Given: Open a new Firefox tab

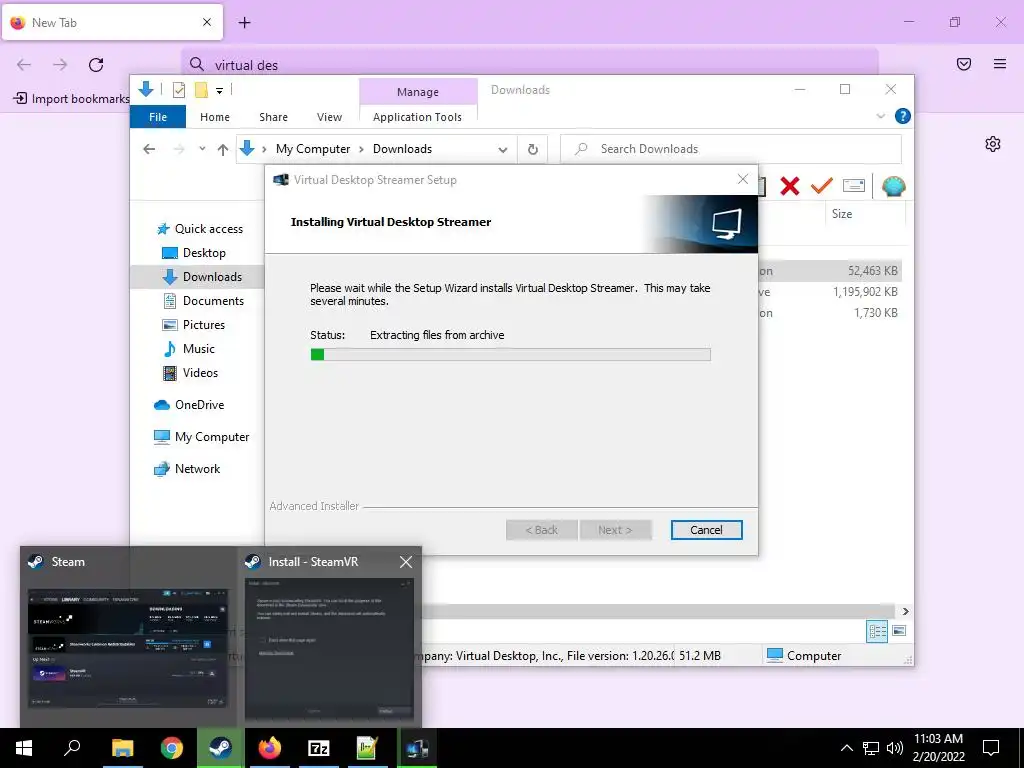Looking at the screenshot, I should coord(244,23).
